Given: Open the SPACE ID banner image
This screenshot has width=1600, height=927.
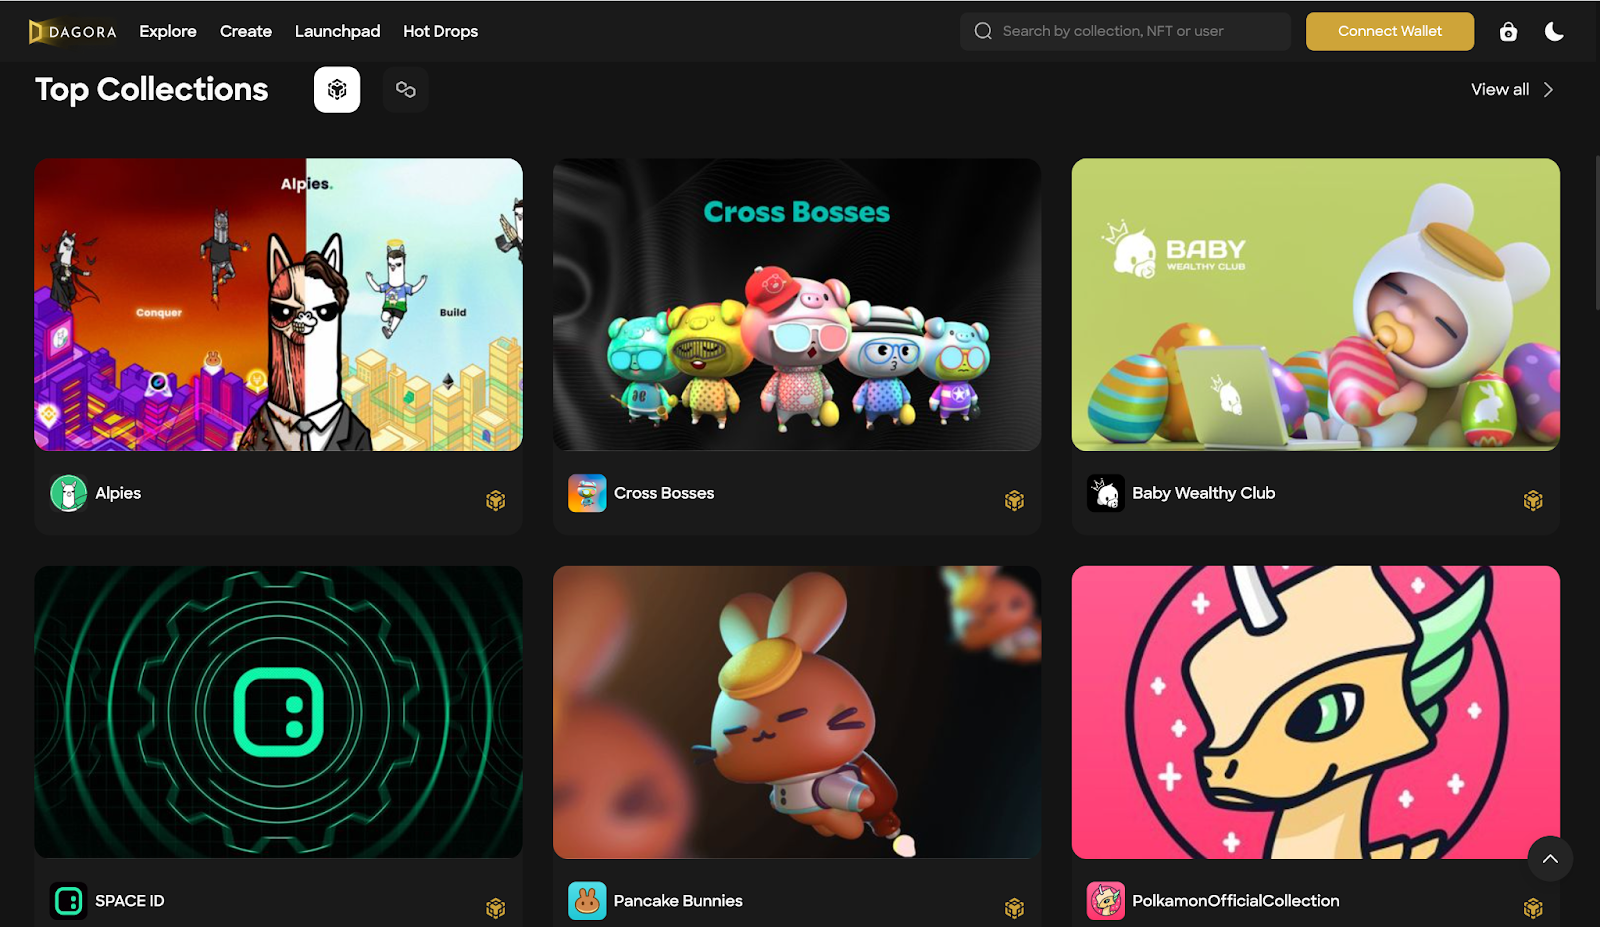Looking at the screenshot, I should 278,712.
